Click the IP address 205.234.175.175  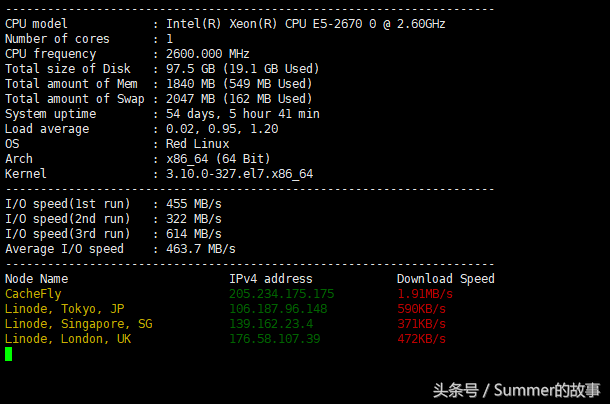click(282, 294)
